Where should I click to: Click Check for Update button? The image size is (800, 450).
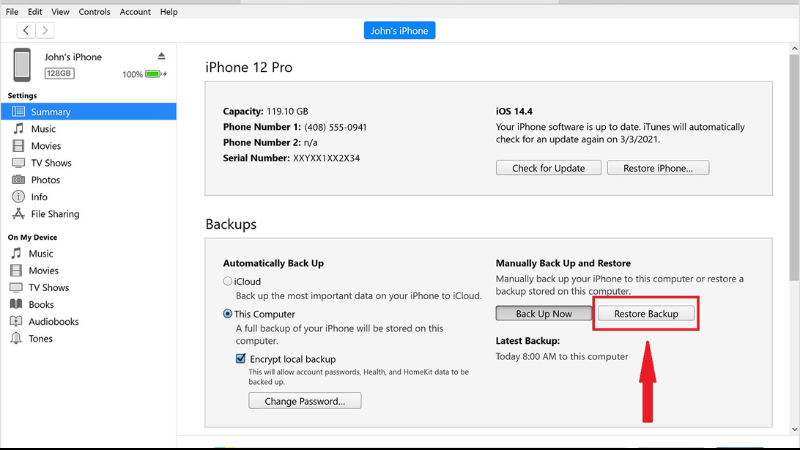[548, 168]
